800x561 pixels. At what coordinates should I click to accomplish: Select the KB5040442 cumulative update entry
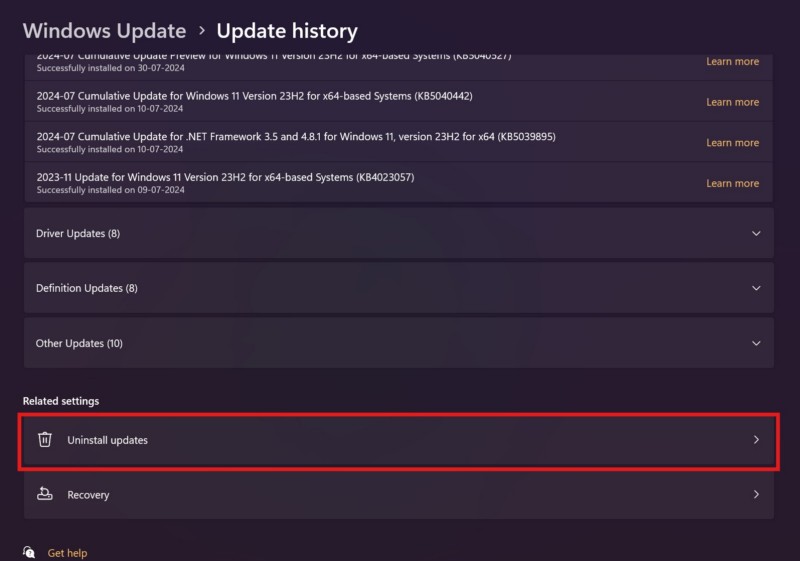(x=254, y=96)
